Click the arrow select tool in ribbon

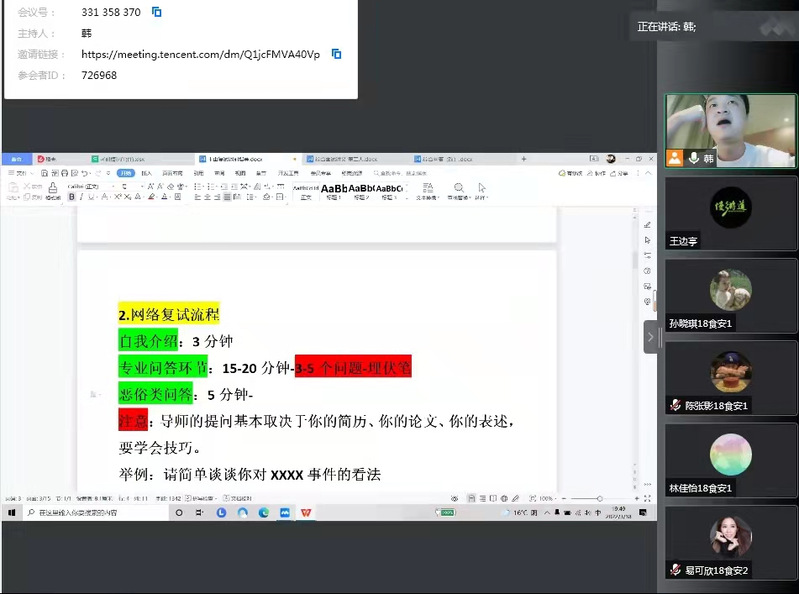(x=482, y=188)
